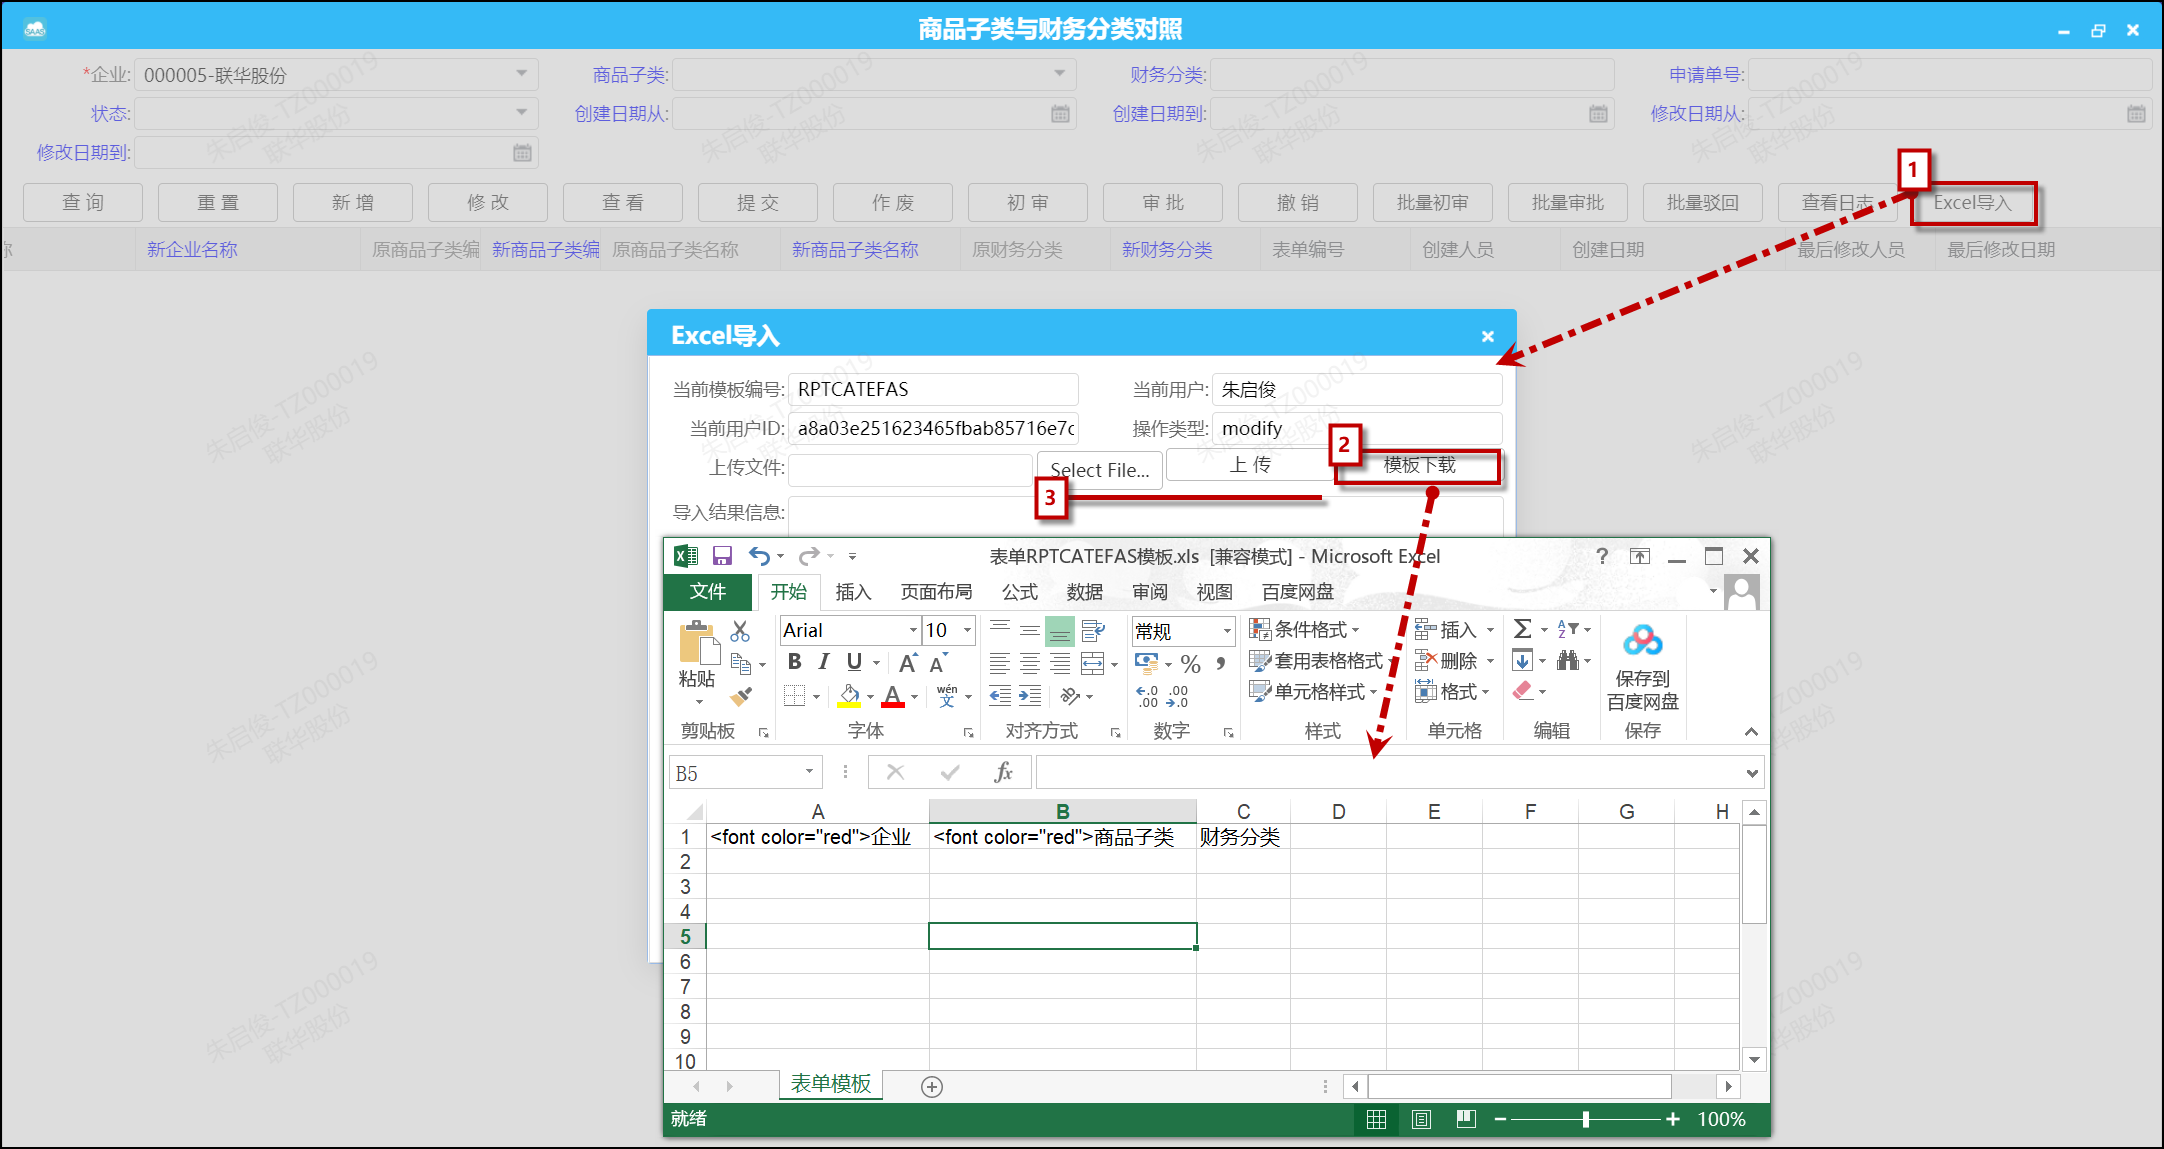Click the Decrease Indent icon
This screenshot has height=1149, width=2164.
1000,696
